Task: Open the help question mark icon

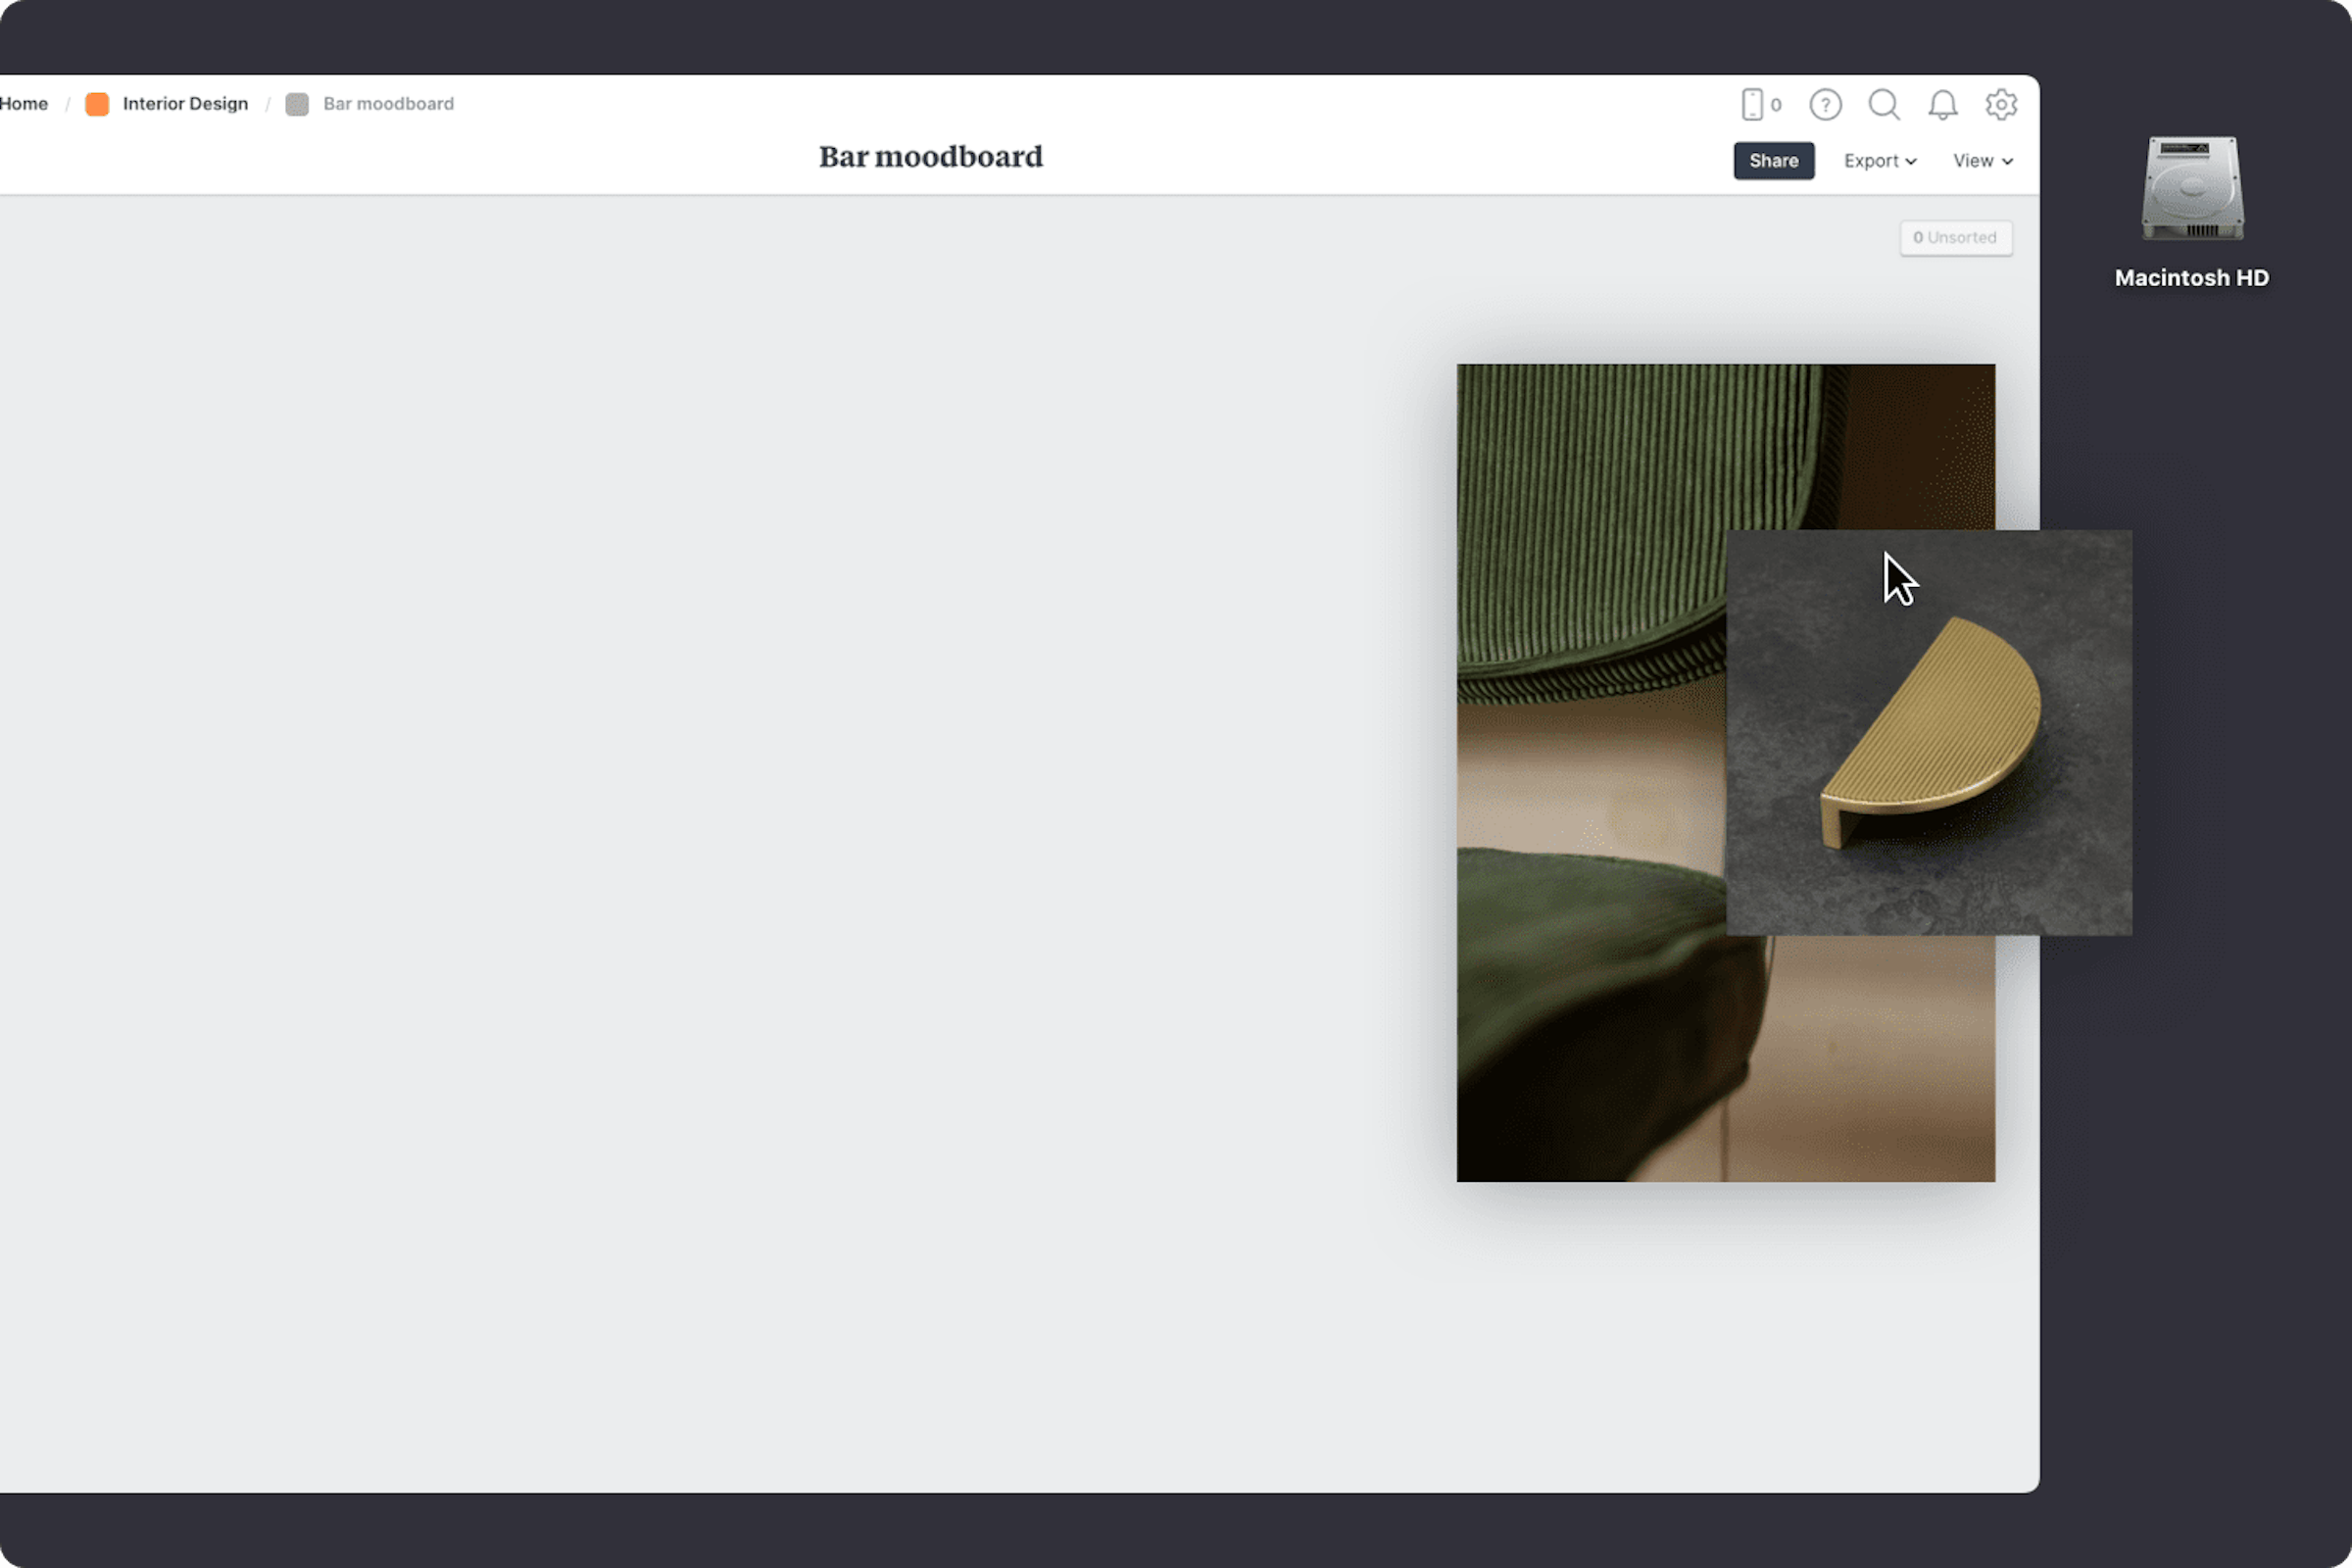Action: [x=1825, y=105]
